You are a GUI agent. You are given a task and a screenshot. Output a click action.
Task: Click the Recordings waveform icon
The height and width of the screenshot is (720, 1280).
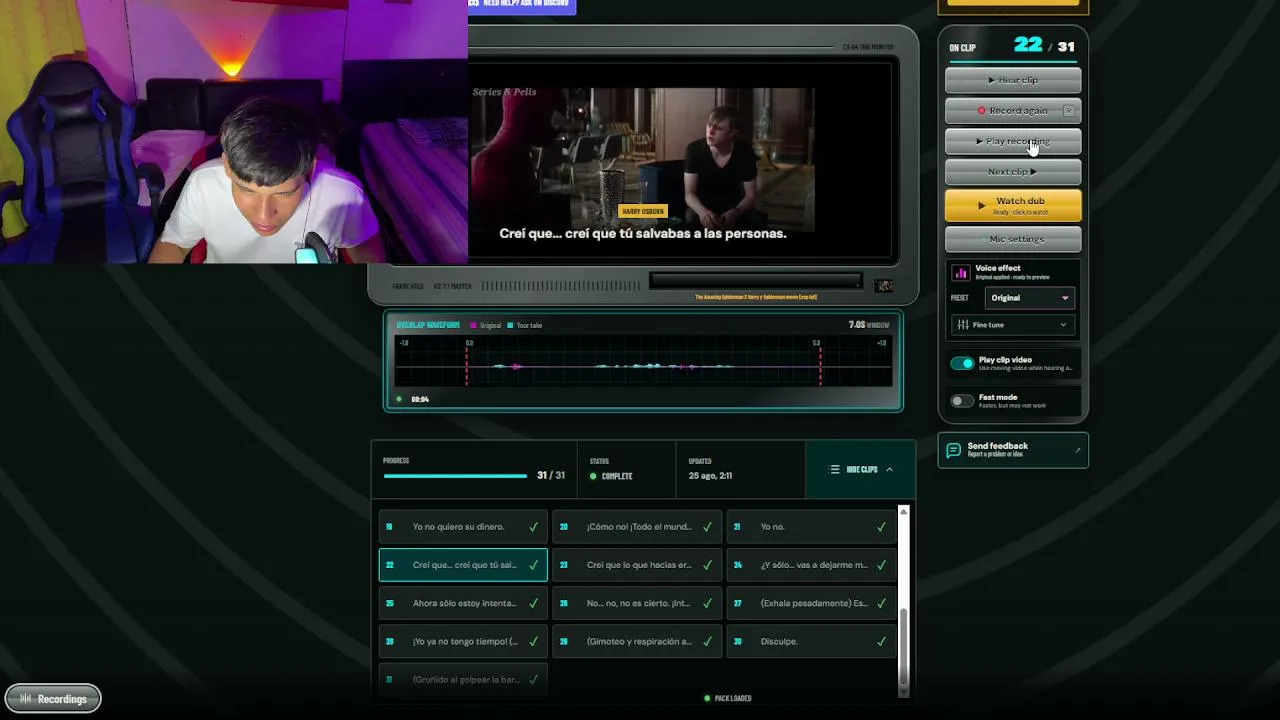26,699
